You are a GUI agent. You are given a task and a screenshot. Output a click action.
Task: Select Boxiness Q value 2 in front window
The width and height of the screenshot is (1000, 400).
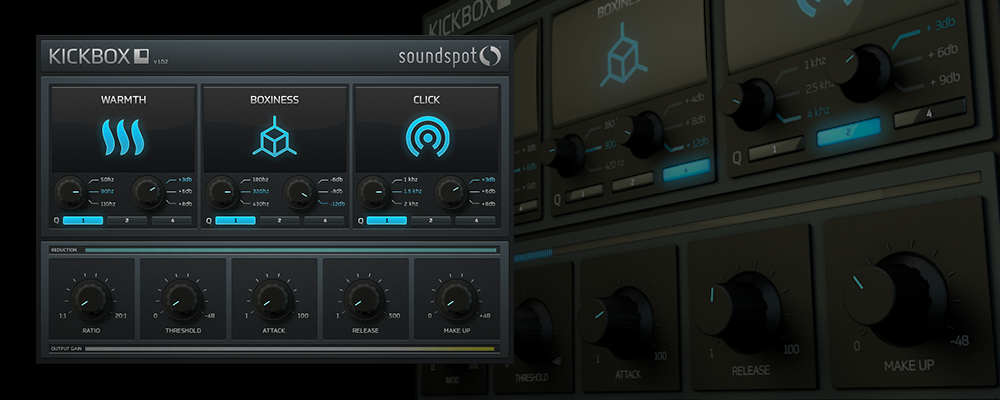[x=279, y=220]
